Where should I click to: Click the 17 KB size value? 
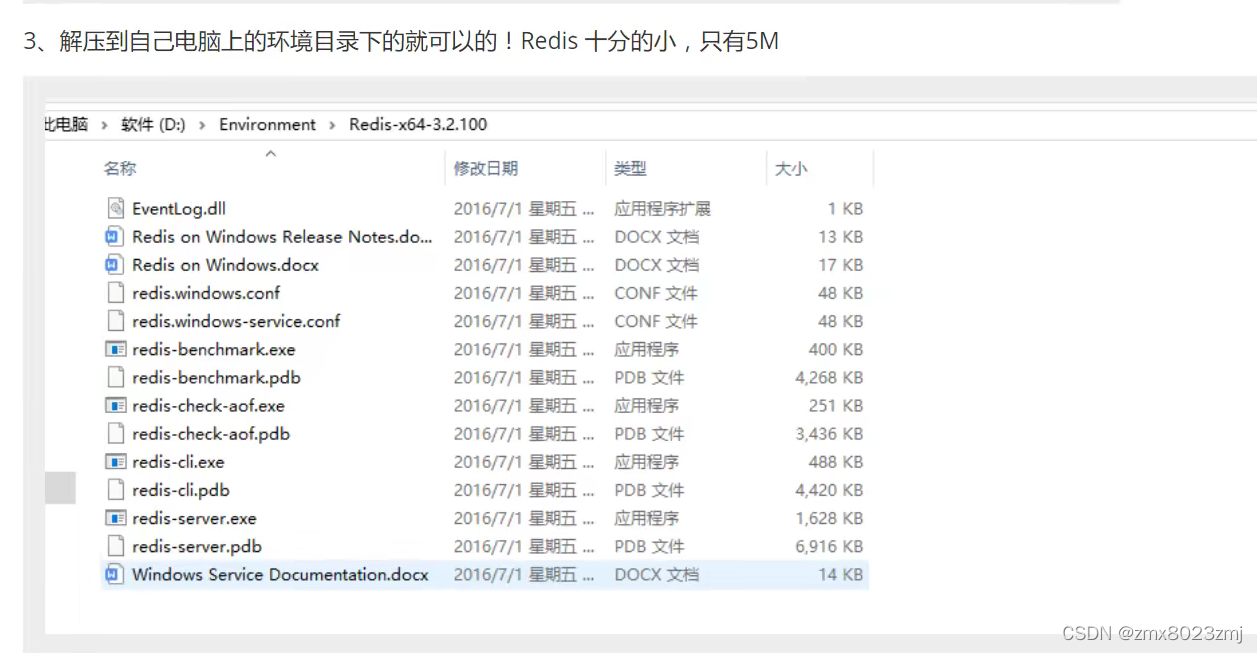pyautogui.click(x=840, y=265)
